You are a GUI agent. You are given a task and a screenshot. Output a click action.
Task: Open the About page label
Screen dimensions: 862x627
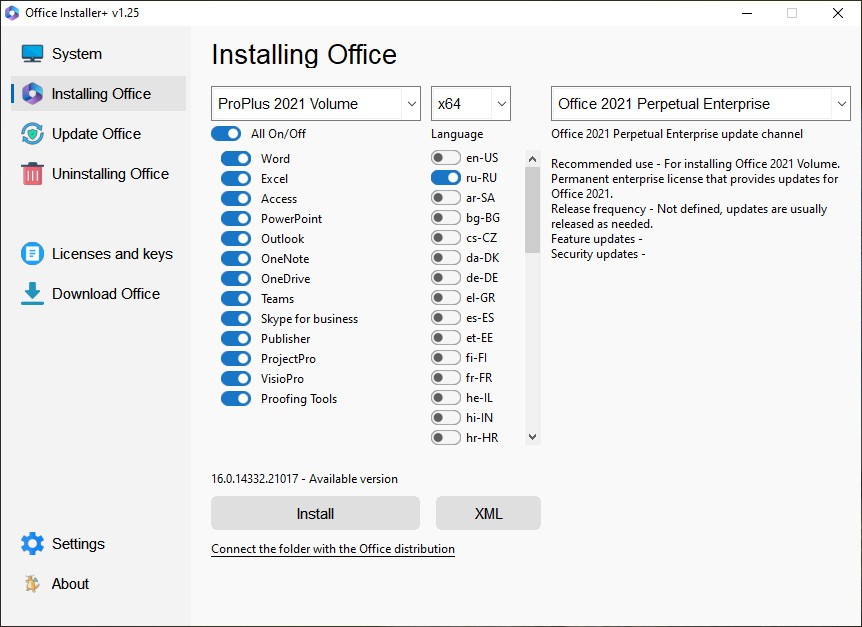click(x=70, y=584)
